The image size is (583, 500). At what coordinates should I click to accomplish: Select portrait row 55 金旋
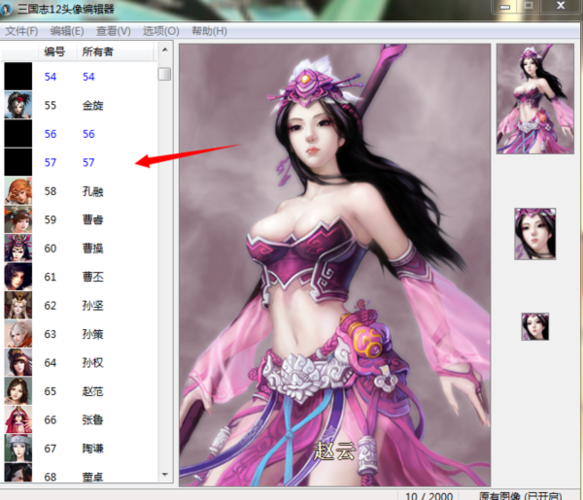coord(79,105)
